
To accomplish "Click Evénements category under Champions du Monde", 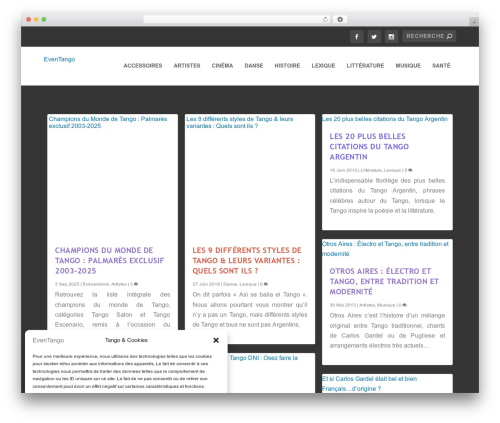I will point(96,284).
